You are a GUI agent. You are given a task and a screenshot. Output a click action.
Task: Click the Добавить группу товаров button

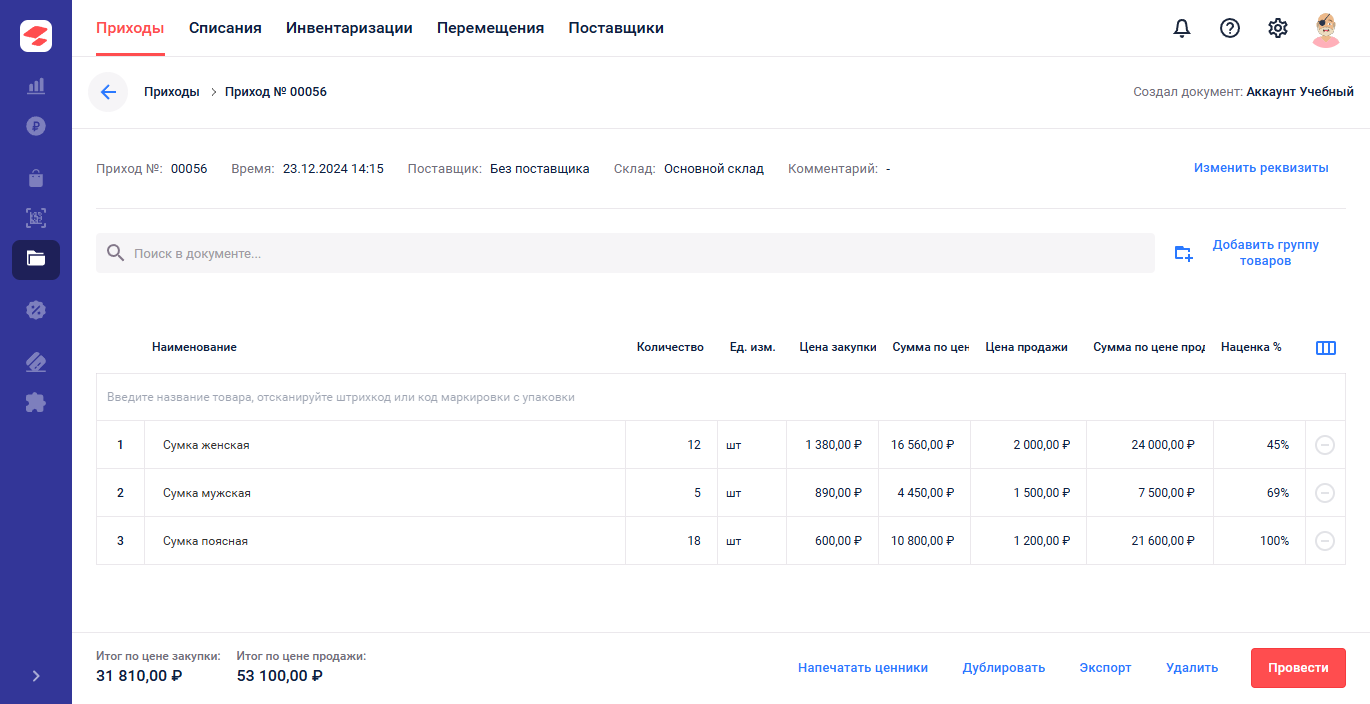1250,253
